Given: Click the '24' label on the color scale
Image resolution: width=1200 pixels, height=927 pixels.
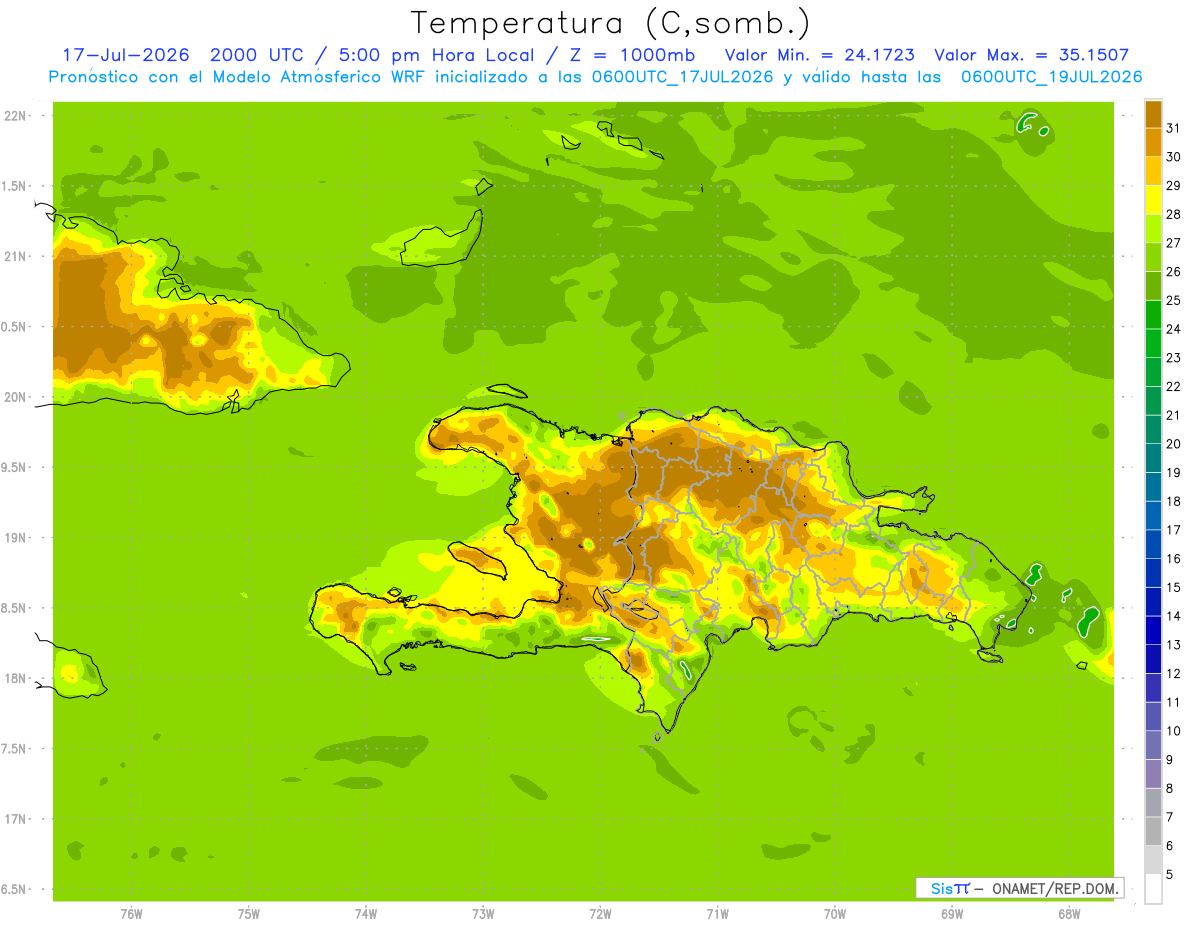Looking at the screenshot, I should 1174,328.
